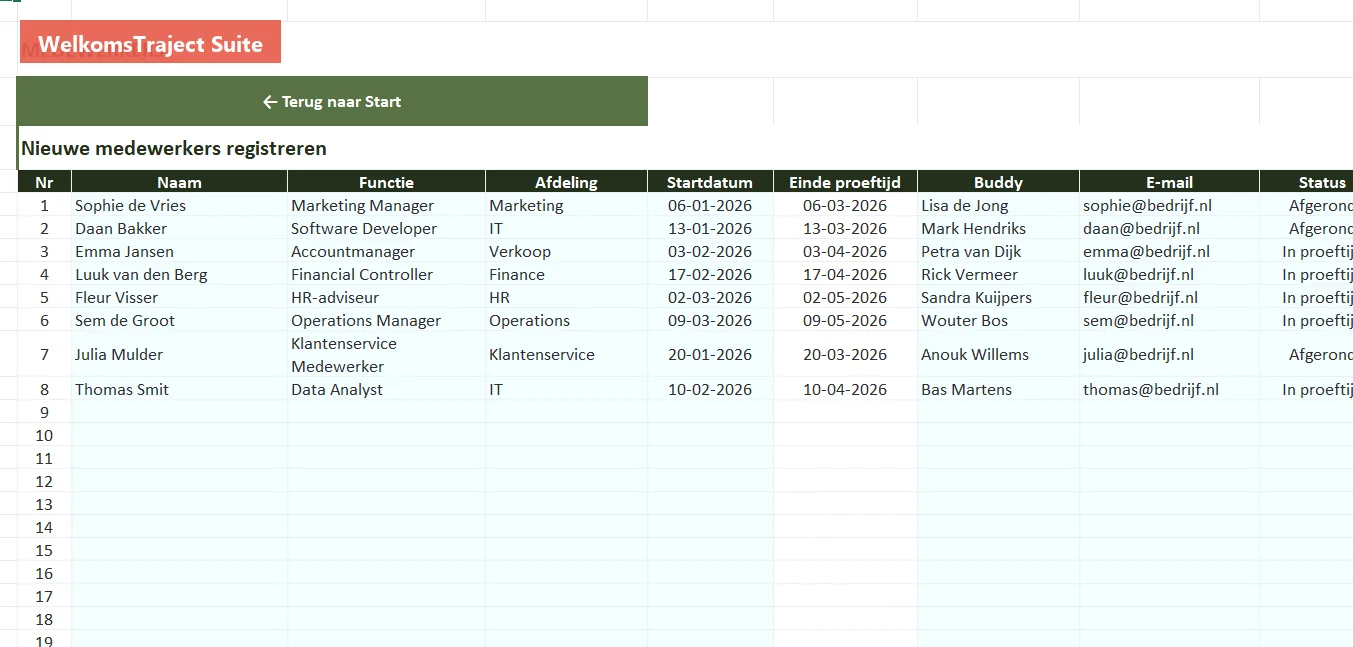This screenshot has width=1353, height=647.
Task: Click the name cell Julia Mulder
Action: pyautogui.click(x=180, y=354)
